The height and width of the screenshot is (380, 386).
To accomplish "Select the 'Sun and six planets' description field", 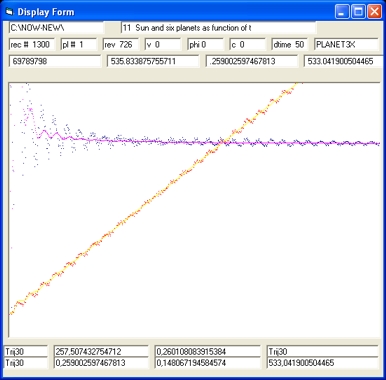I will pos(218,28).
